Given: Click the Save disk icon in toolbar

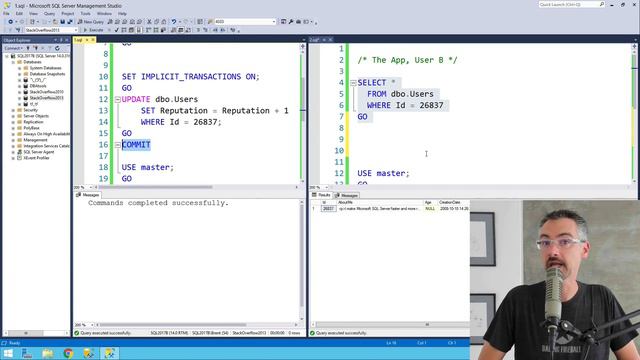Looking at the screenshot, I should (x=62, y=22).
